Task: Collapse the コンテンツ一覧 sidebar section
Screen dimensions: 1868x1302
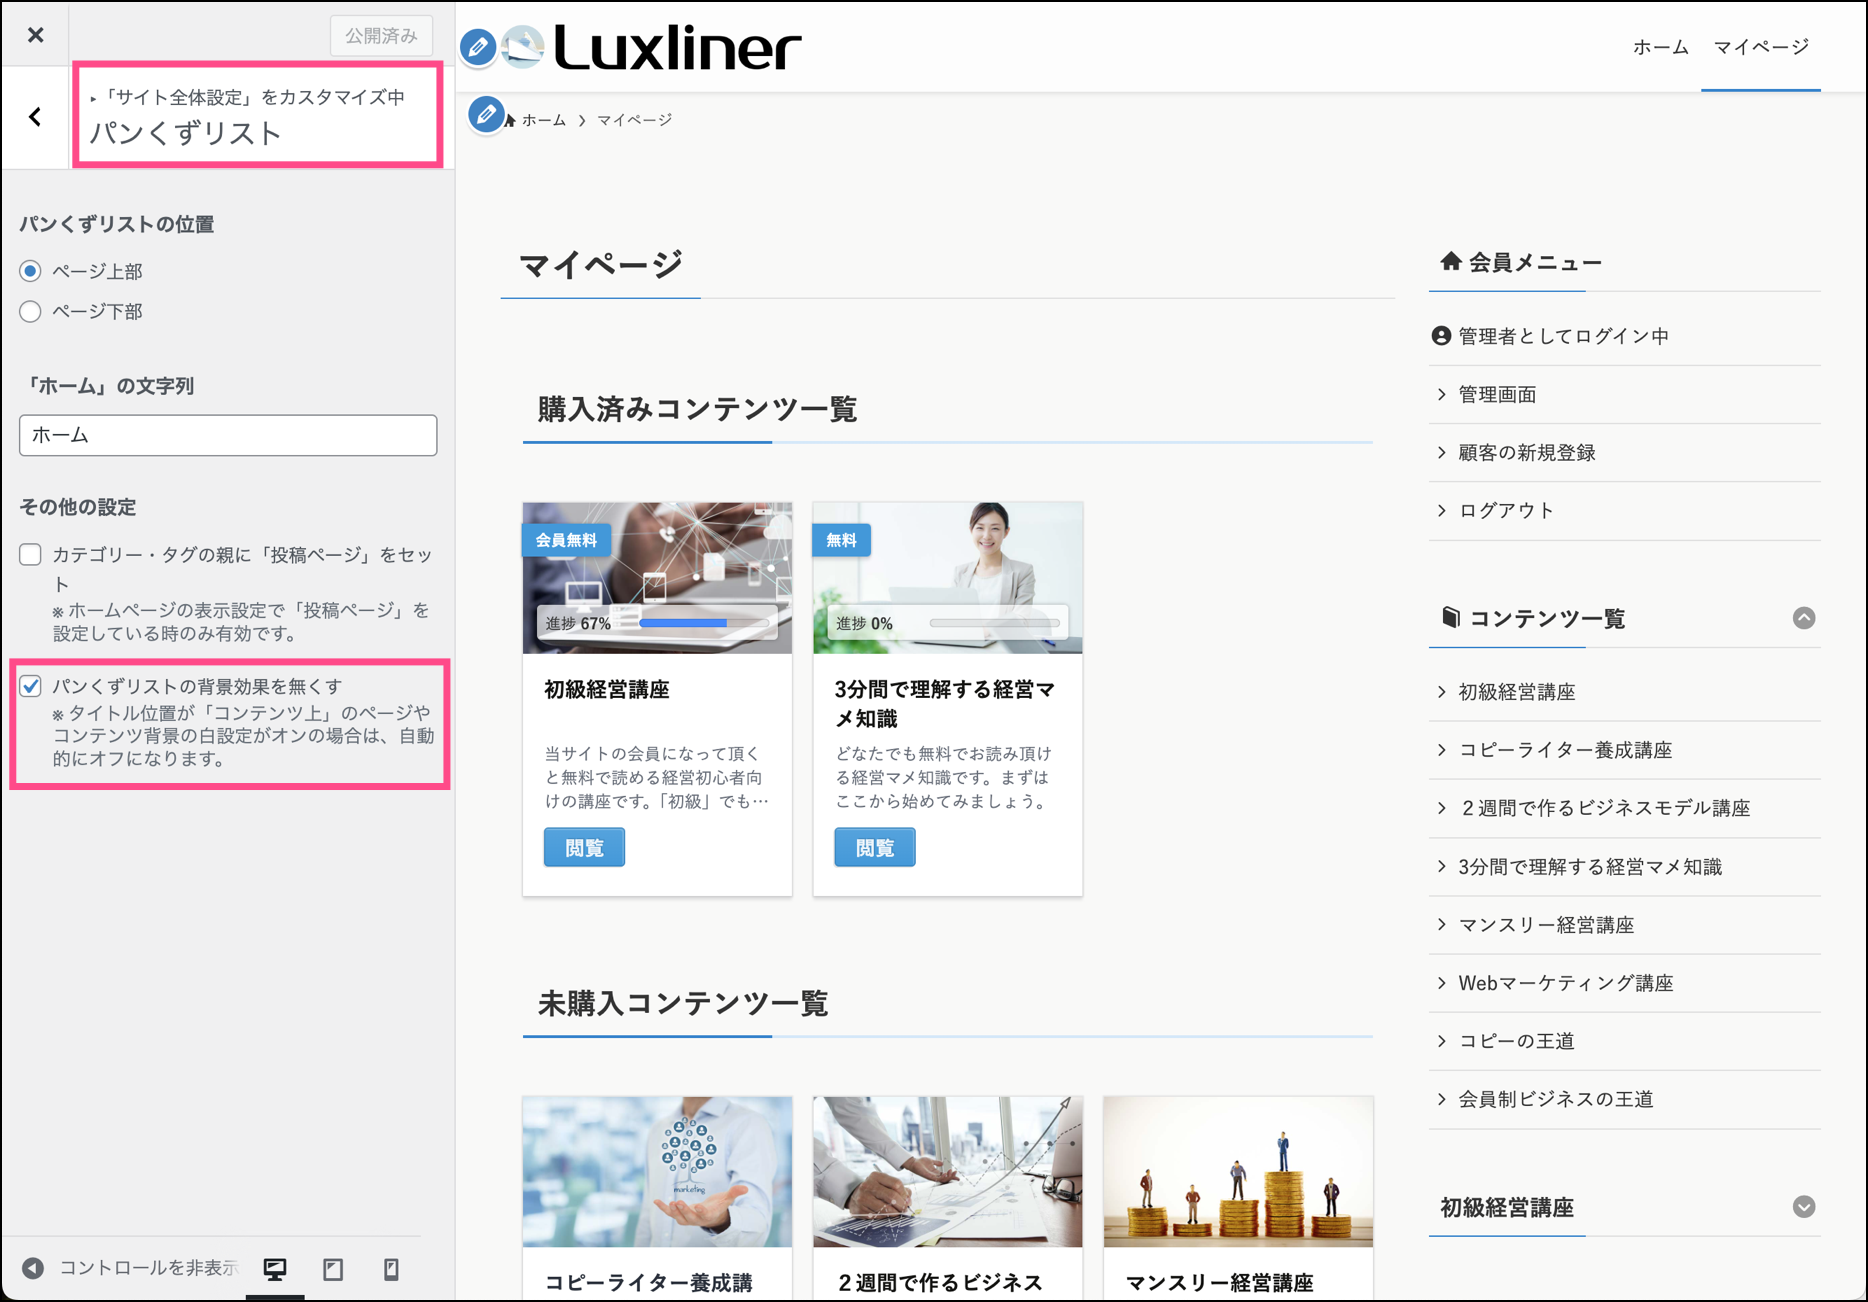Action: coord(1803,618)
